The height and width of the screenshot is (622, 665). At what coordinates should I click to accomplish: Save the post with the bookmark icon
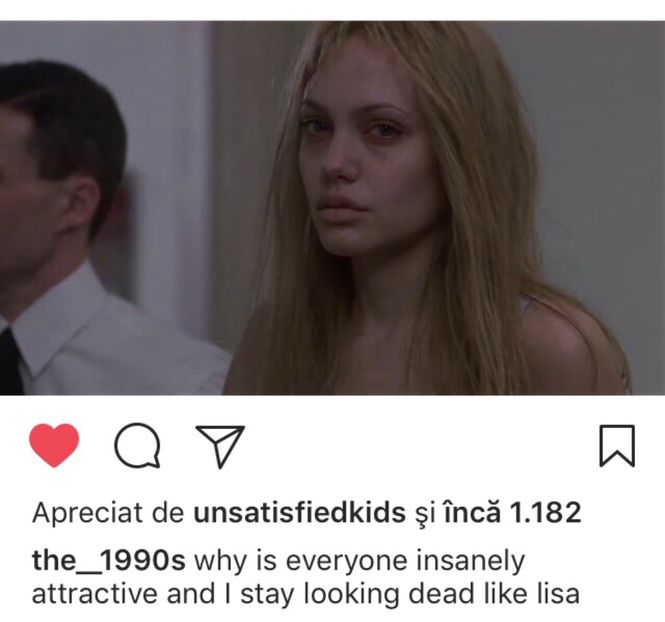coord(617,446)
